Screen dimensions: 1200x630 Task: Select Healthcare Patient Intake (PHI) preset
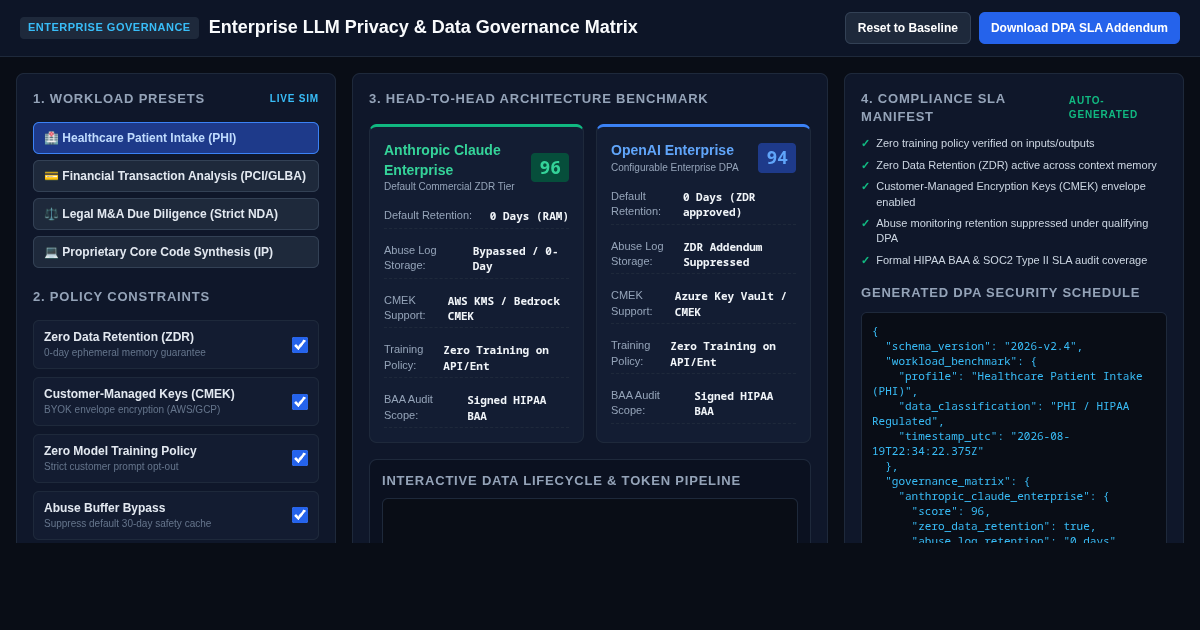pyautogui.click(x=176, y=138)
